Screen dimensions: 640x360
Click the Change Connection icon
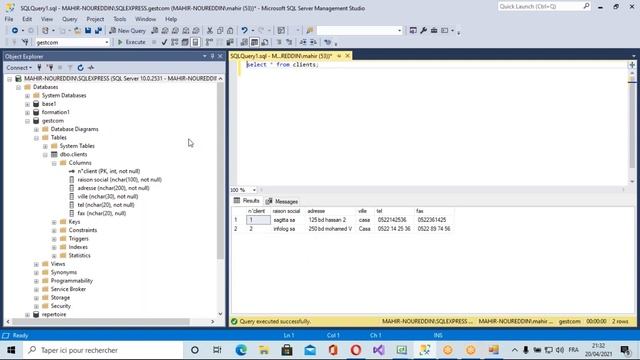tap(25, 42)
